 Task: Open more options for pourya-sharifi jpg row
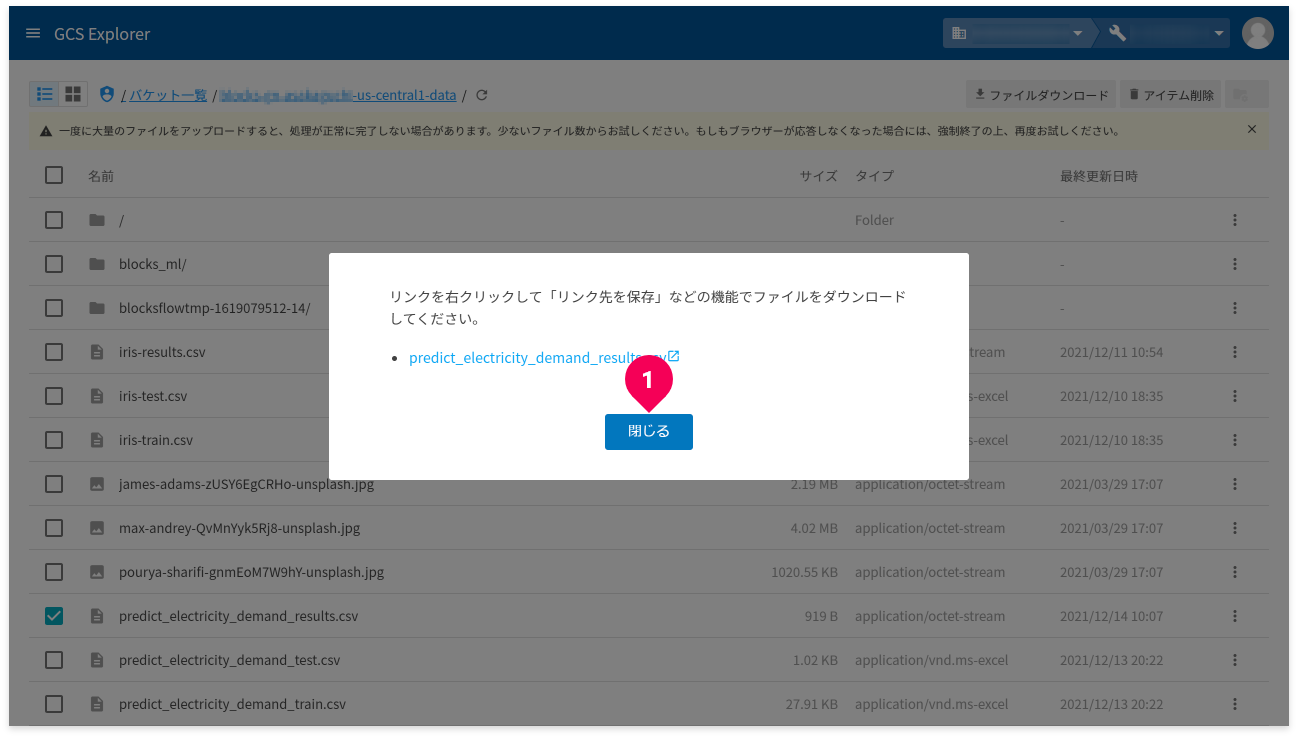pos(1235,572)
